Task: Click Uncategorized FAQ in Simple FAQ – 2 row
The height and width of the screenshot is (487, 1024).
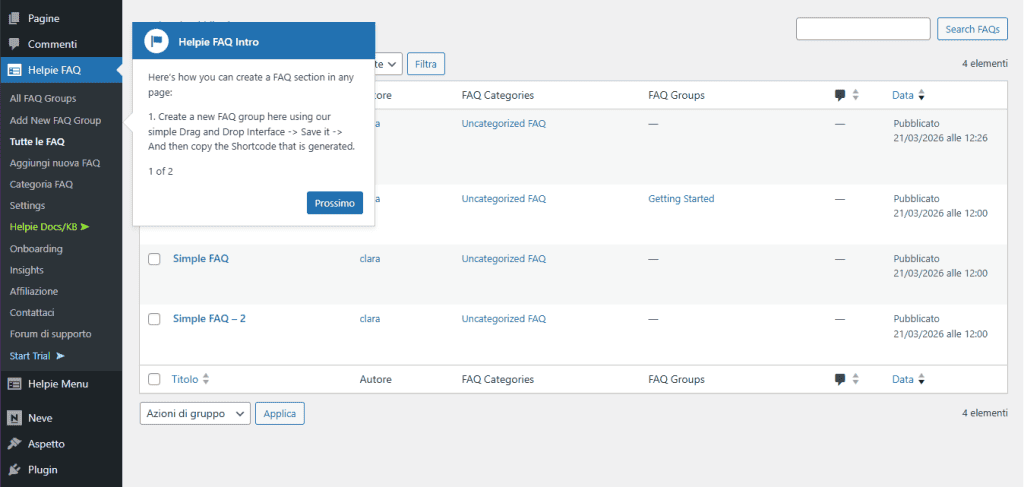Action: coord(504,319)
